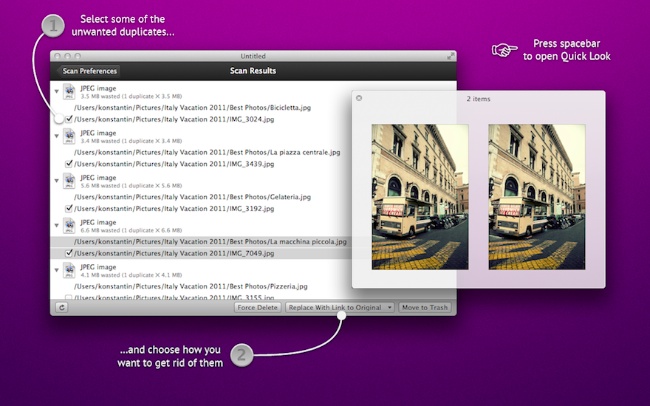
Task: Open the Replace With Link to Original dropdown
Action: (x=339, y=308)
